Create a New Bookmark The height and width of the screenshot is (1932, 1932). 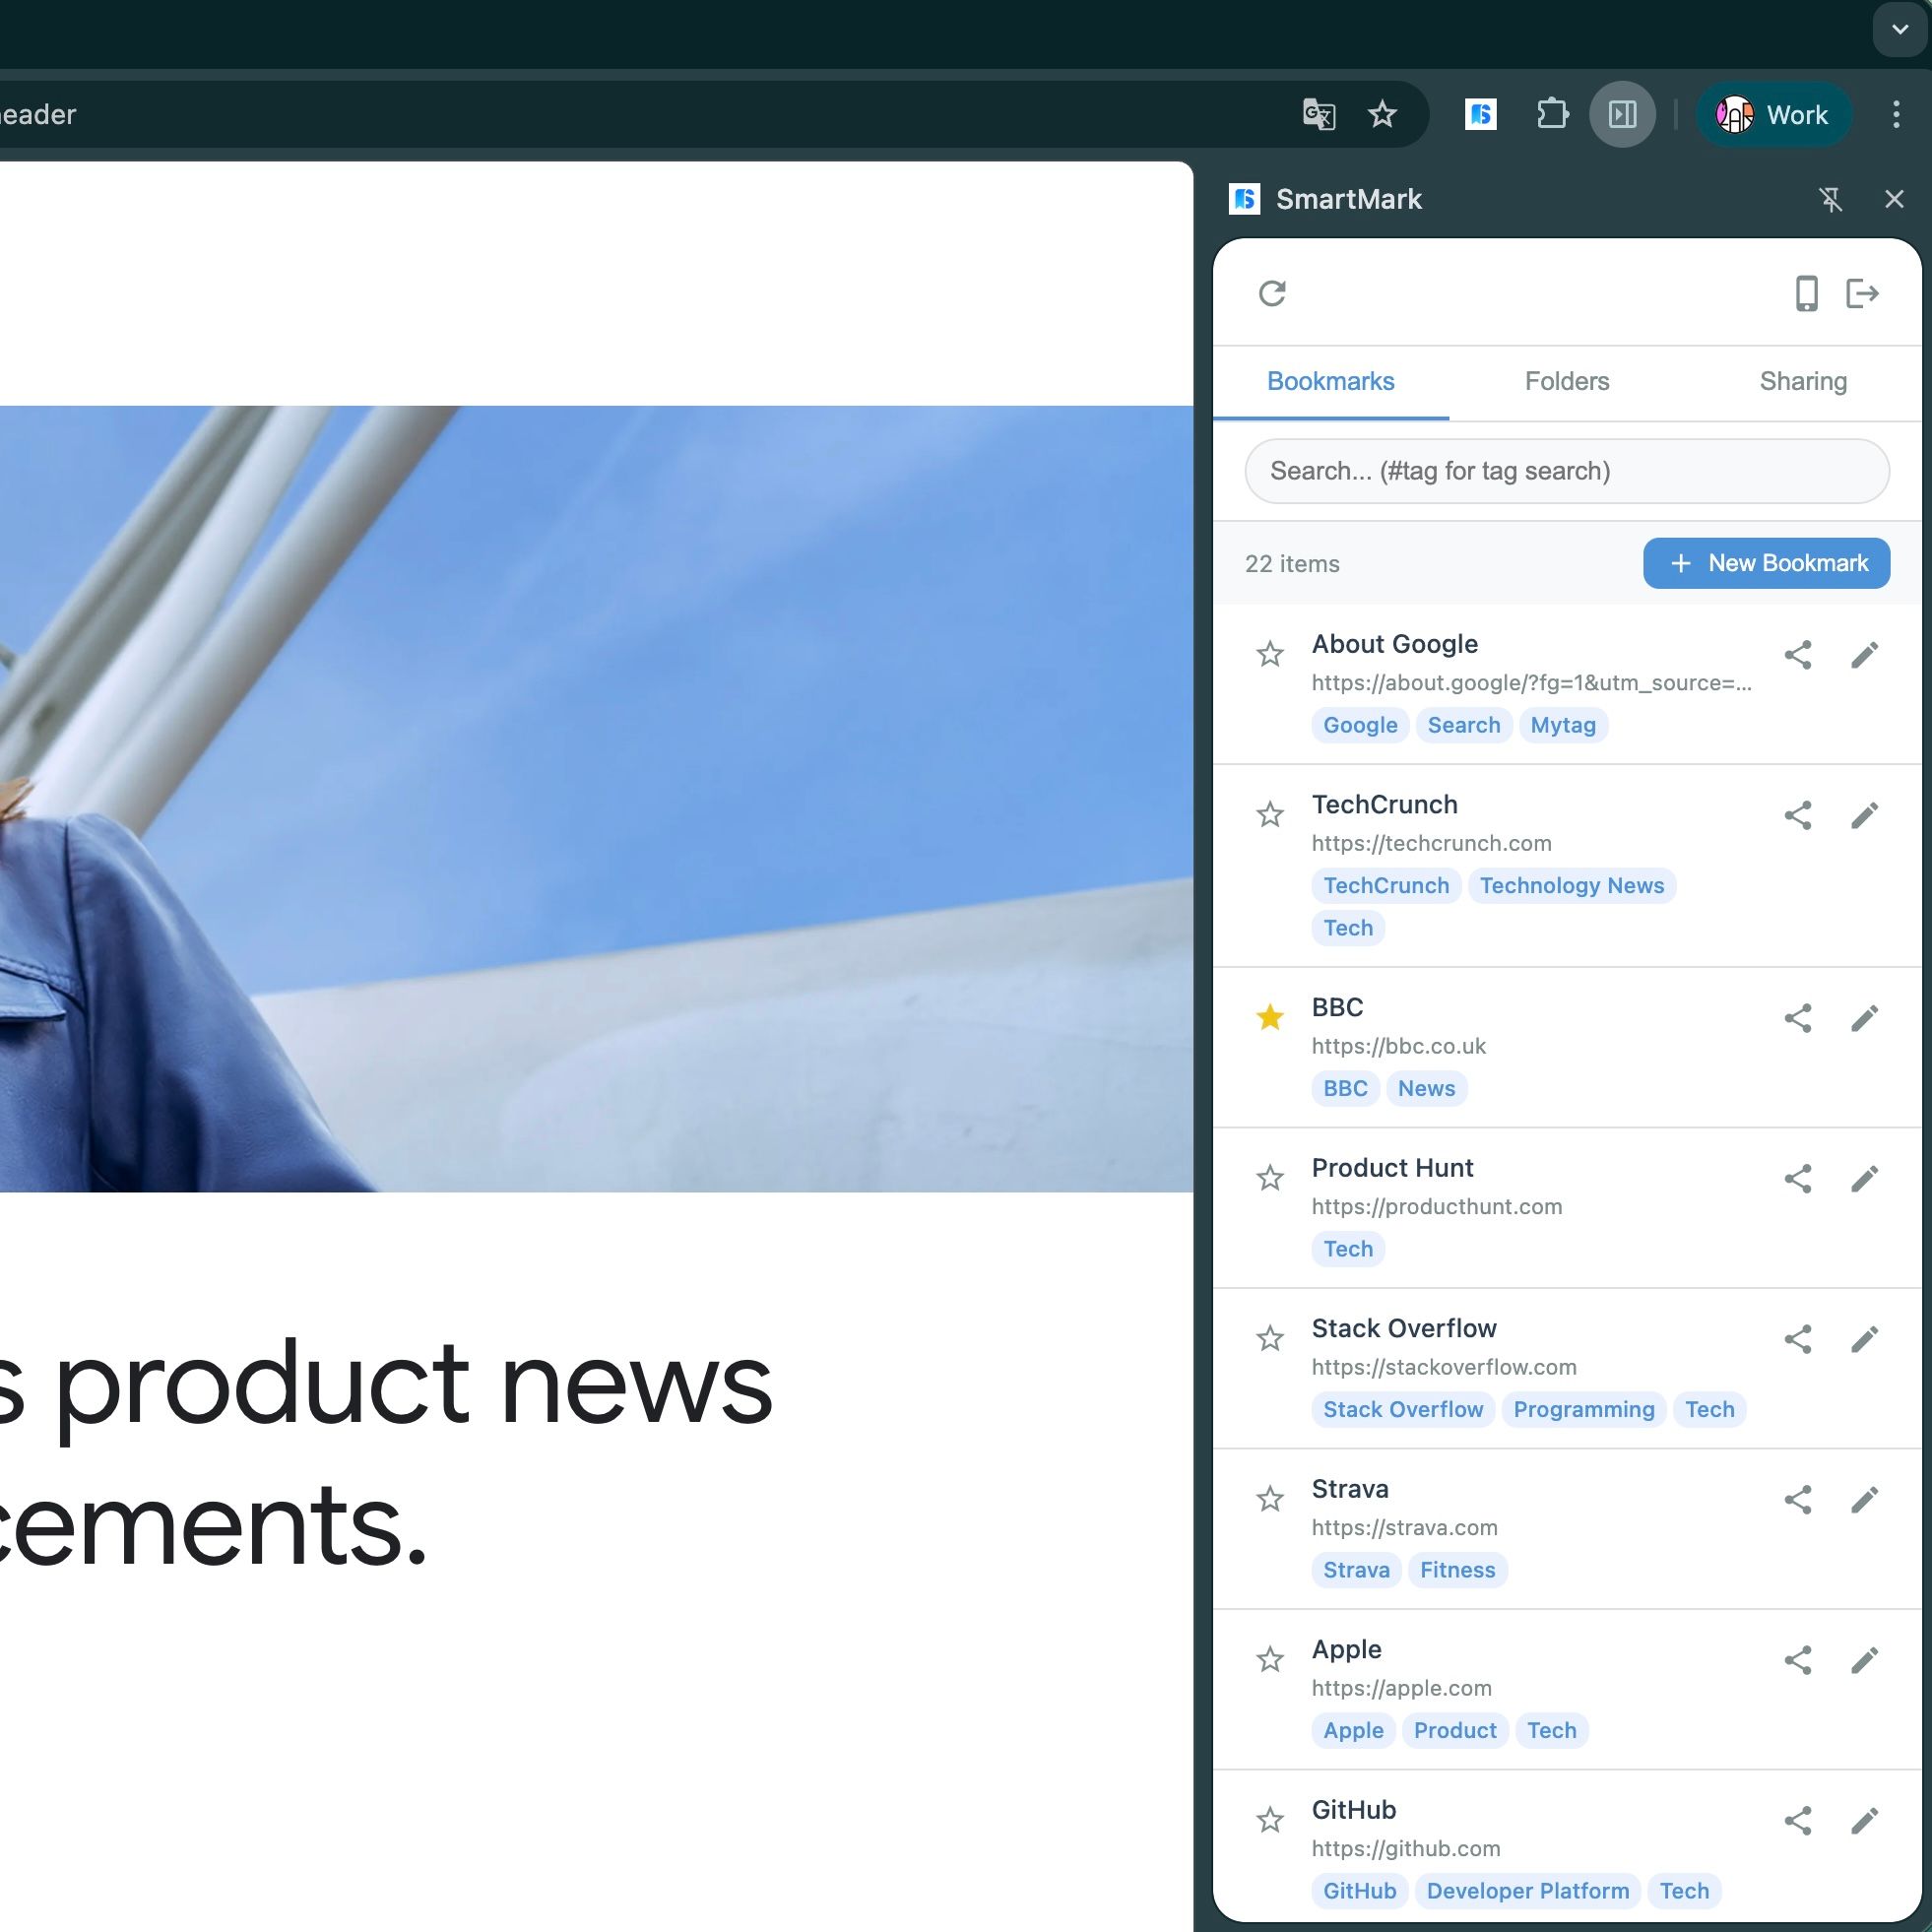[x=1766, y=564]
